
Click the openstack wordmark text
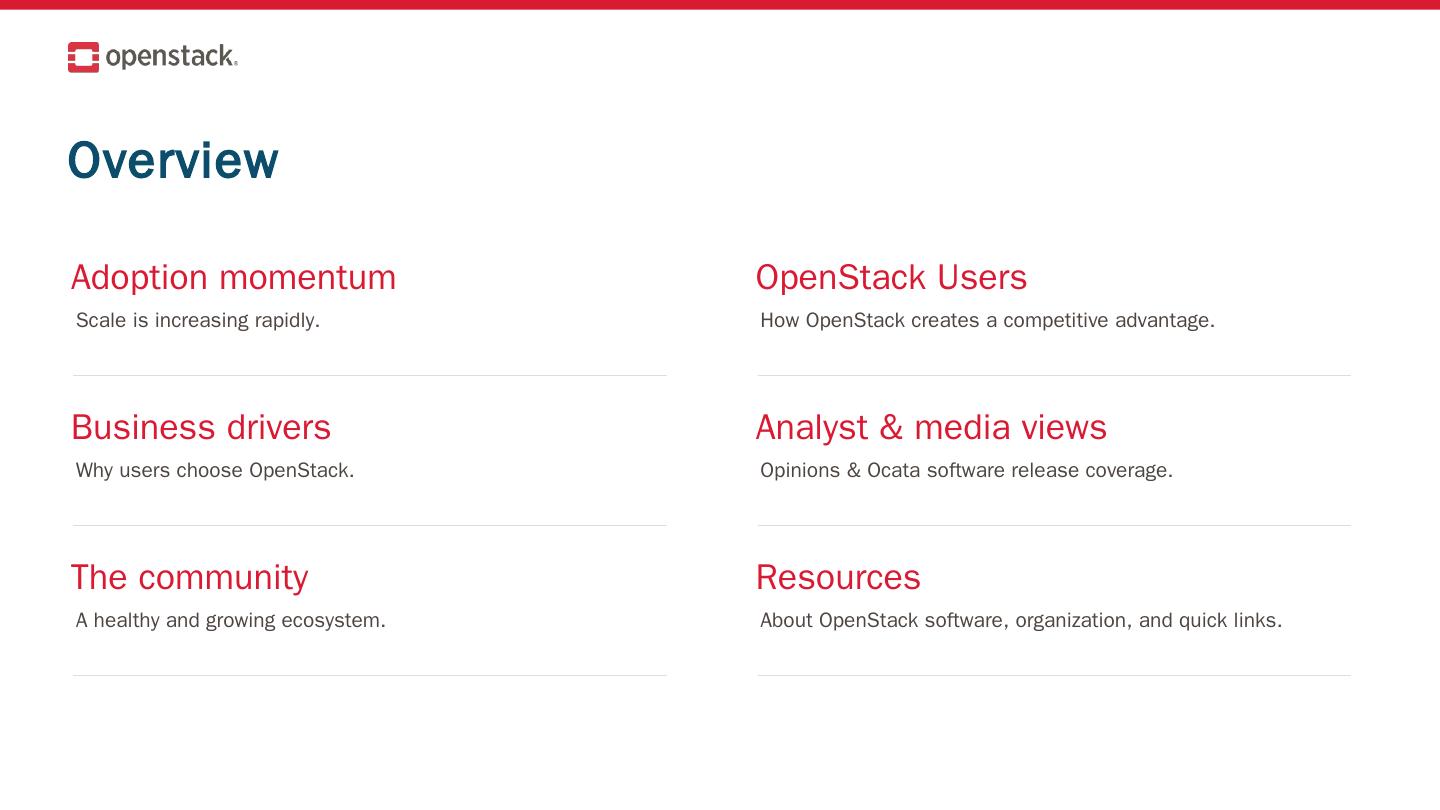point(172,57)
